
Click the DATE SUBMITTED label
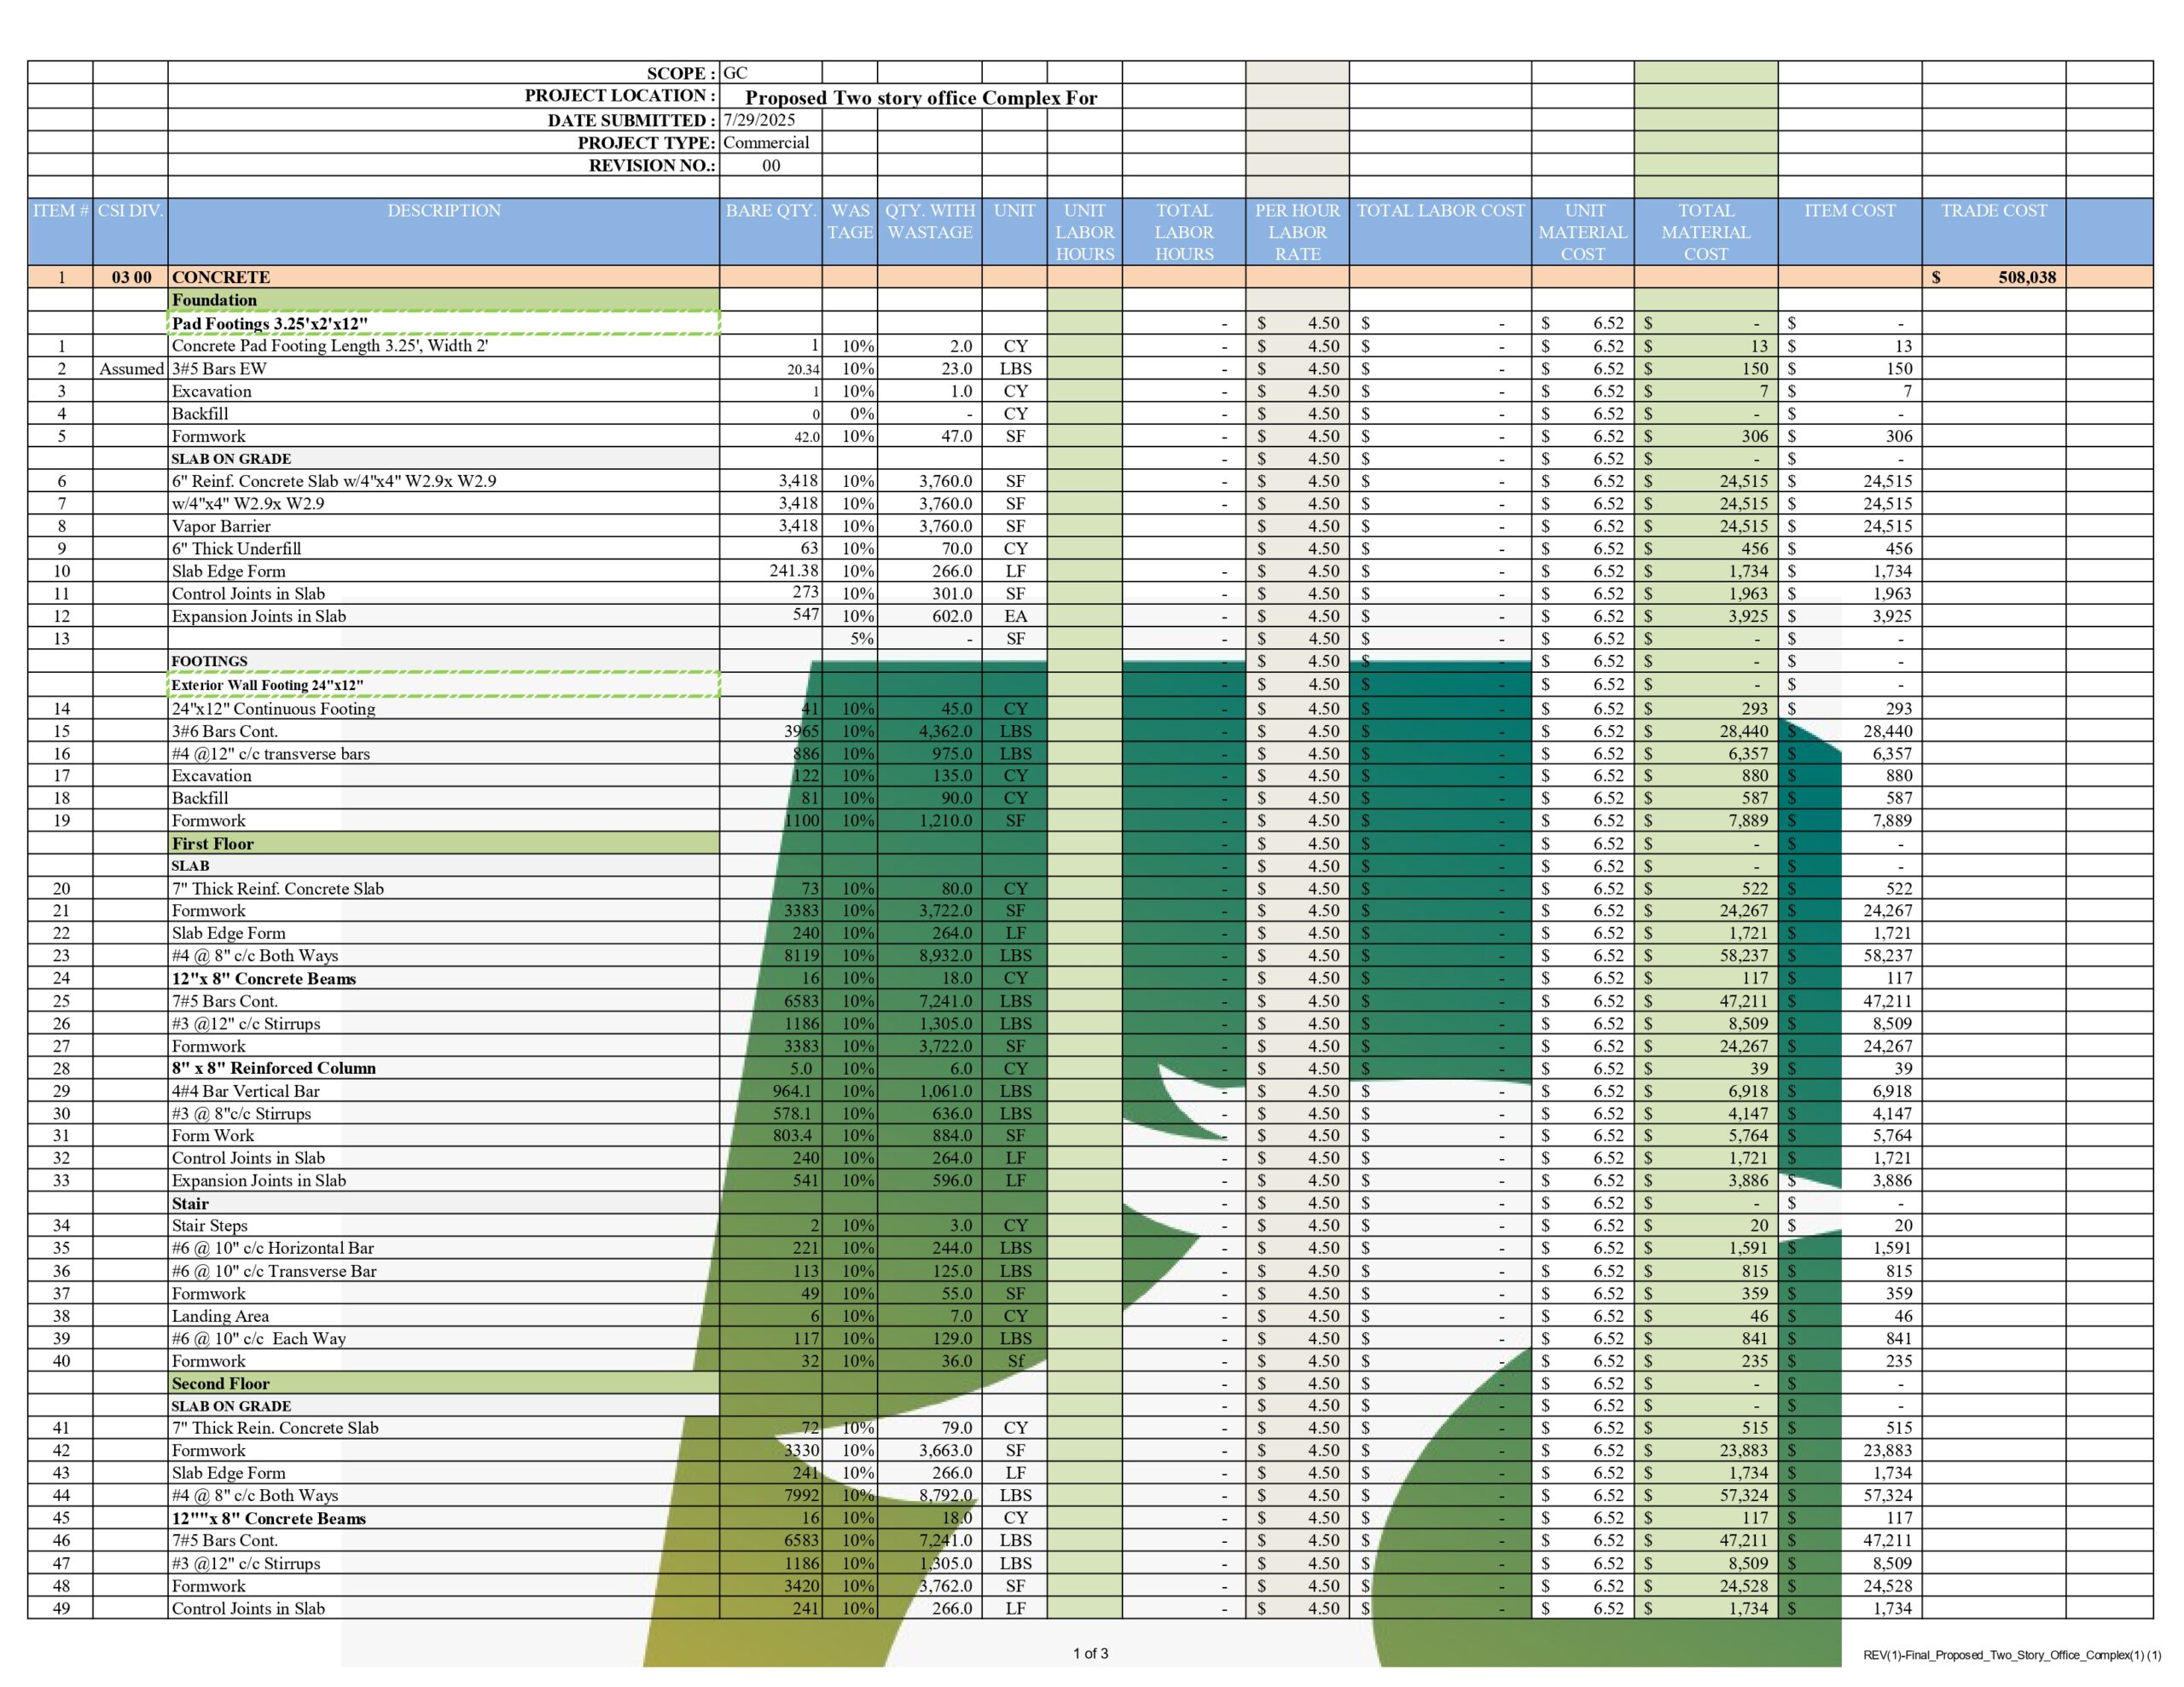point(632,120)
